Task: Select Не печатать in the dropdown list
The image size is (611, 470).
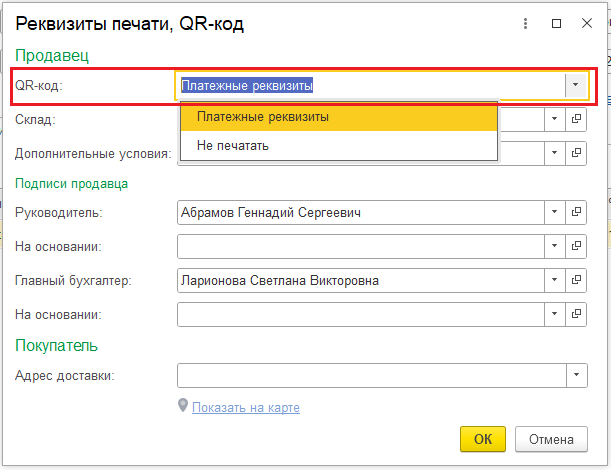Action: click(339, 145)
